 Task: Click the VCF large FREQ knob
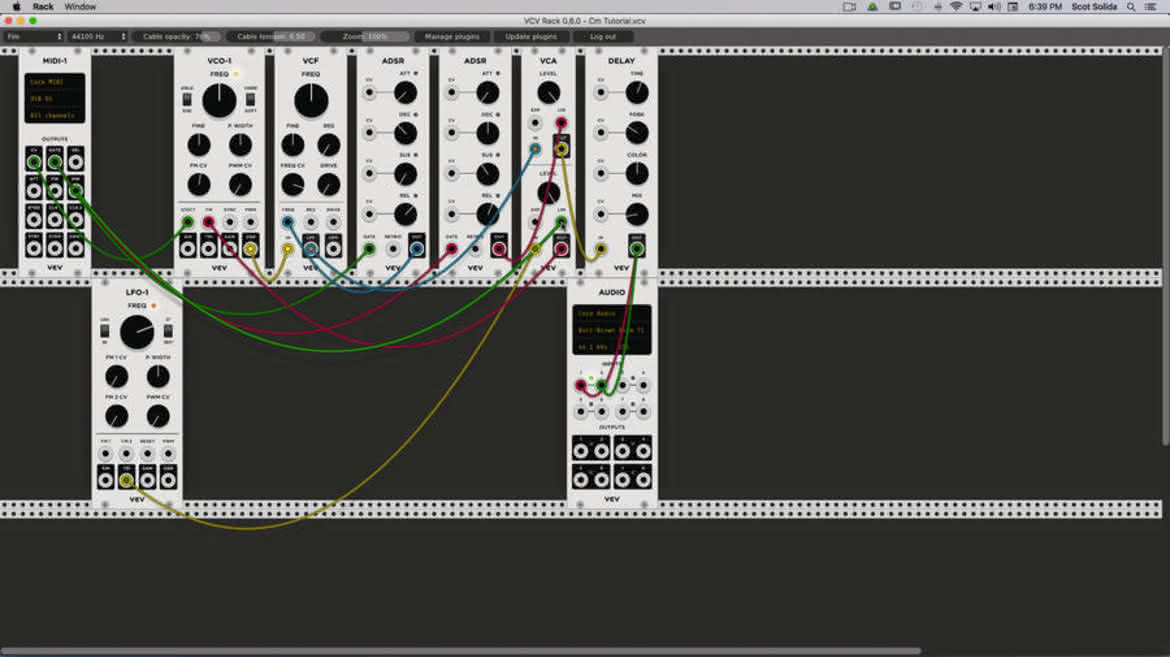311,100
